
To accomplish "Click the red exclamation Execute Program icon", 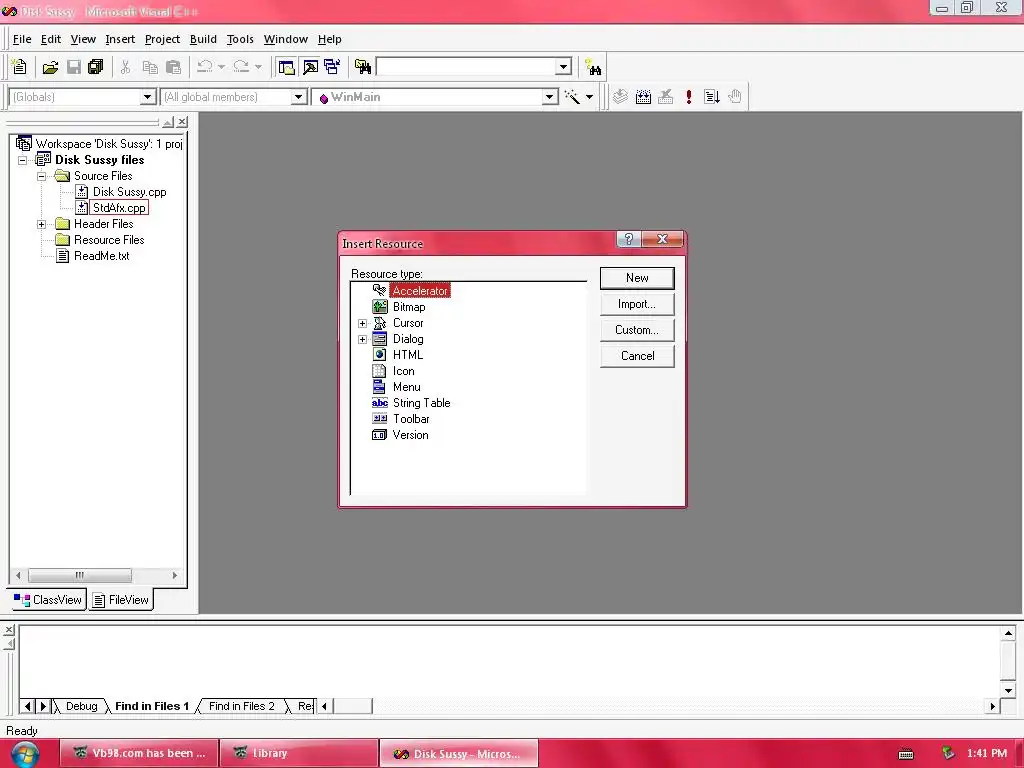I will 688,97.
